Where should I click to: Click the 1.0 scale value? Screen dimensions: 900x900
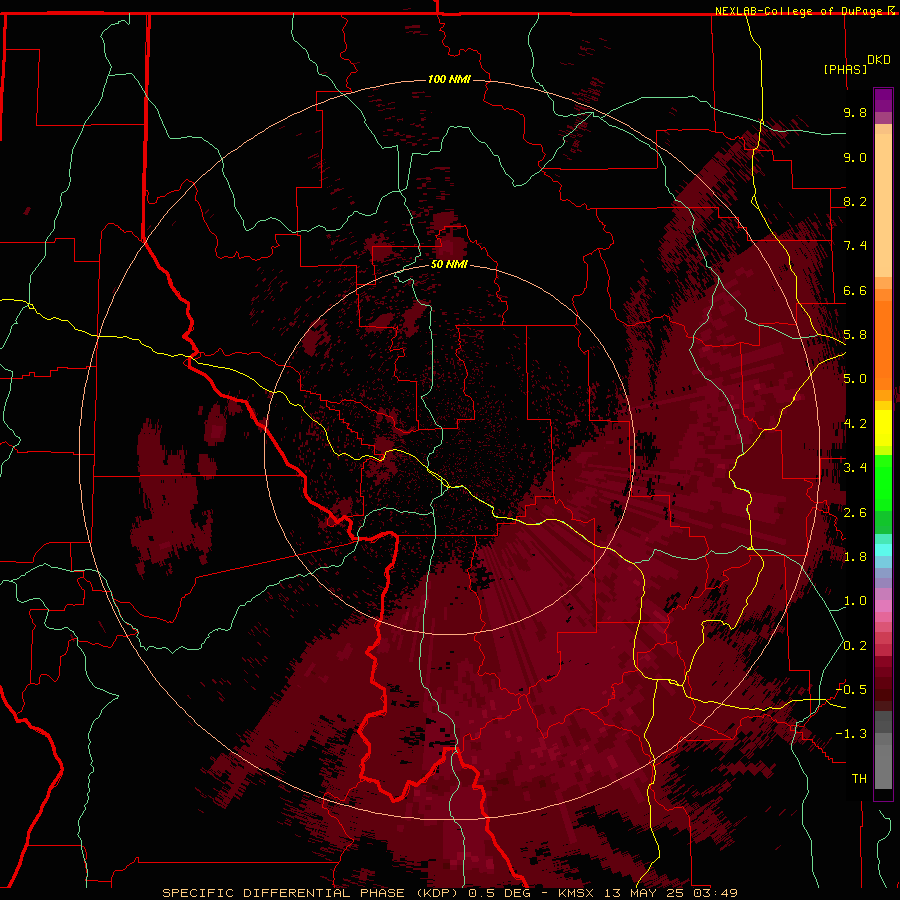click(x=855, y=601)
